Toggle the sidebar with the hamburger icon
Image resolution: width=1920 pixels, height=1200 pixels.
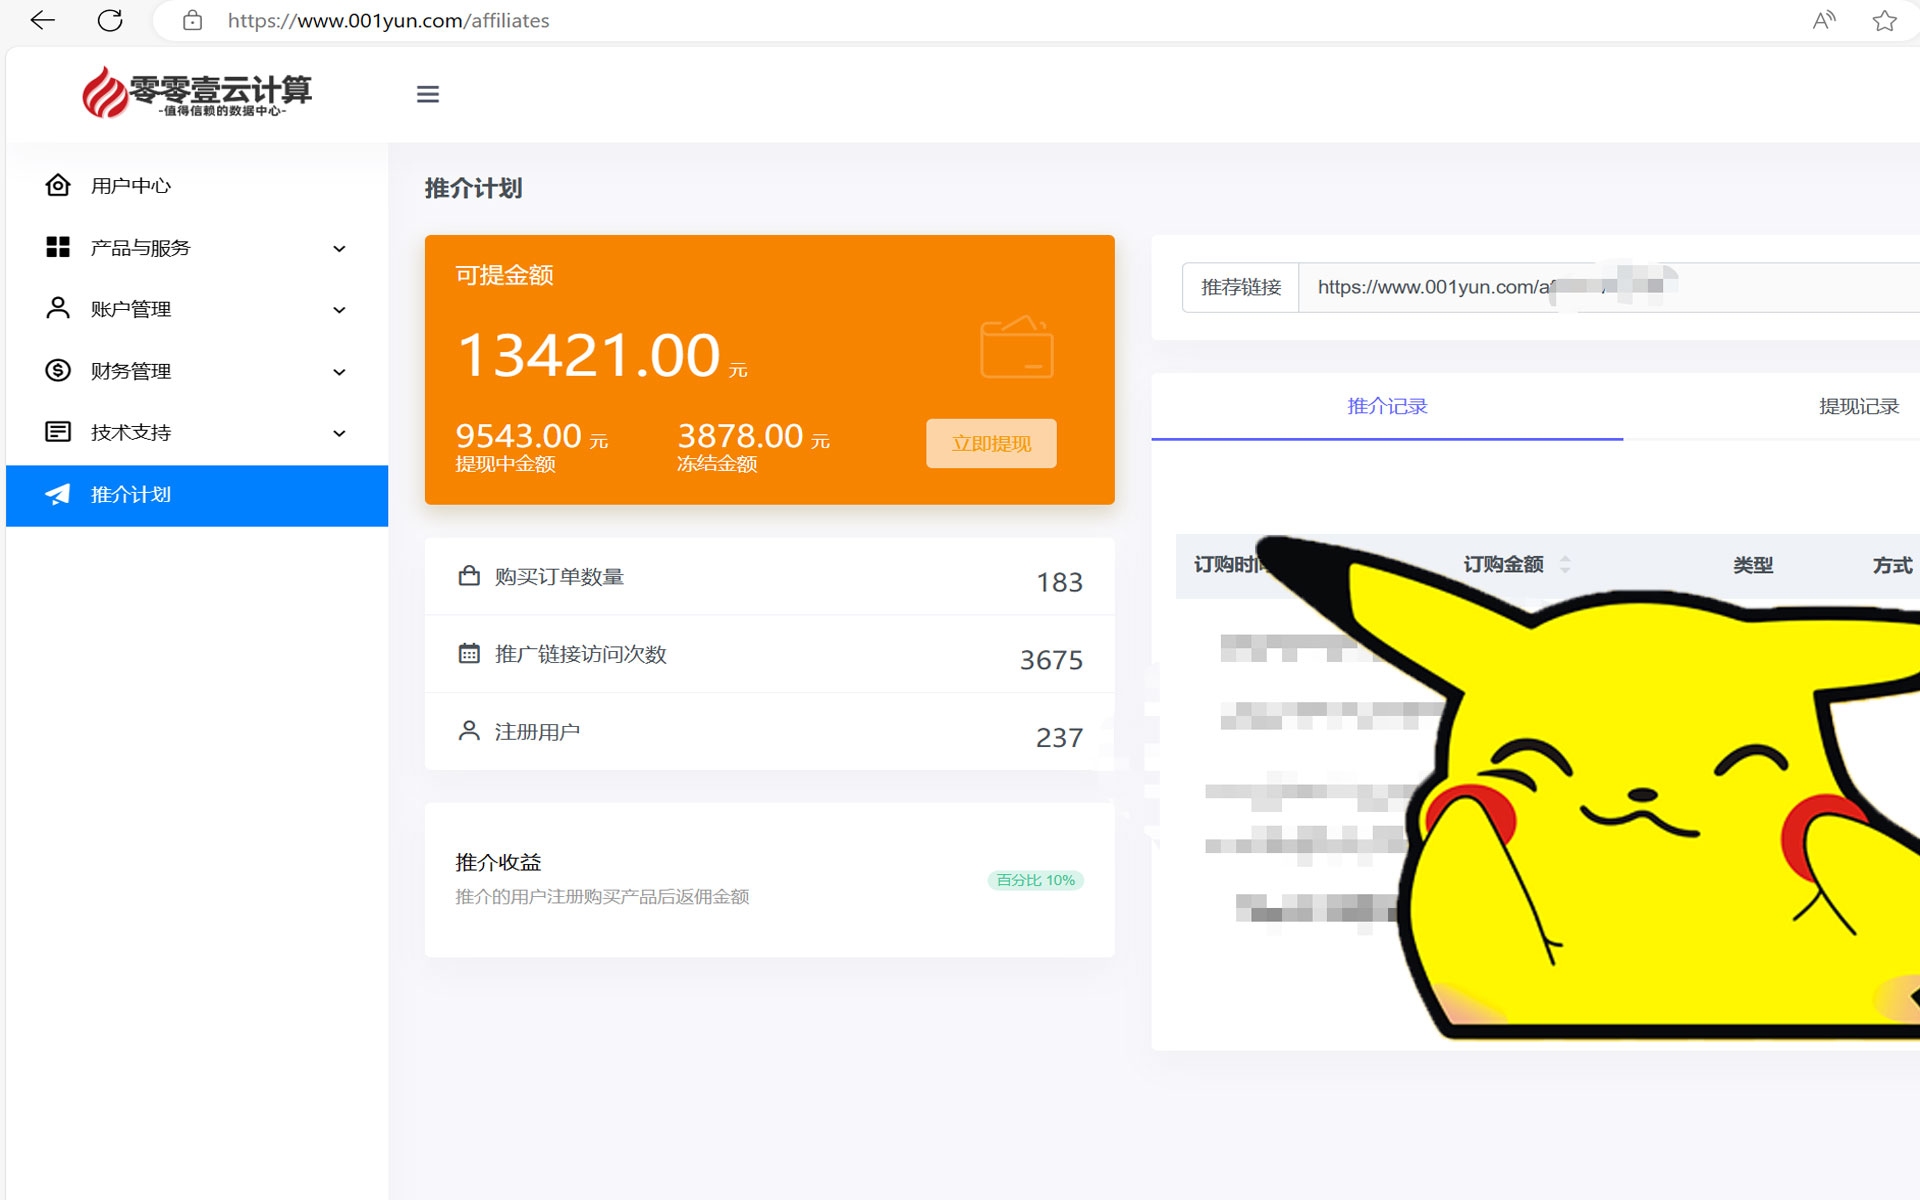click(x=428, y=94)
